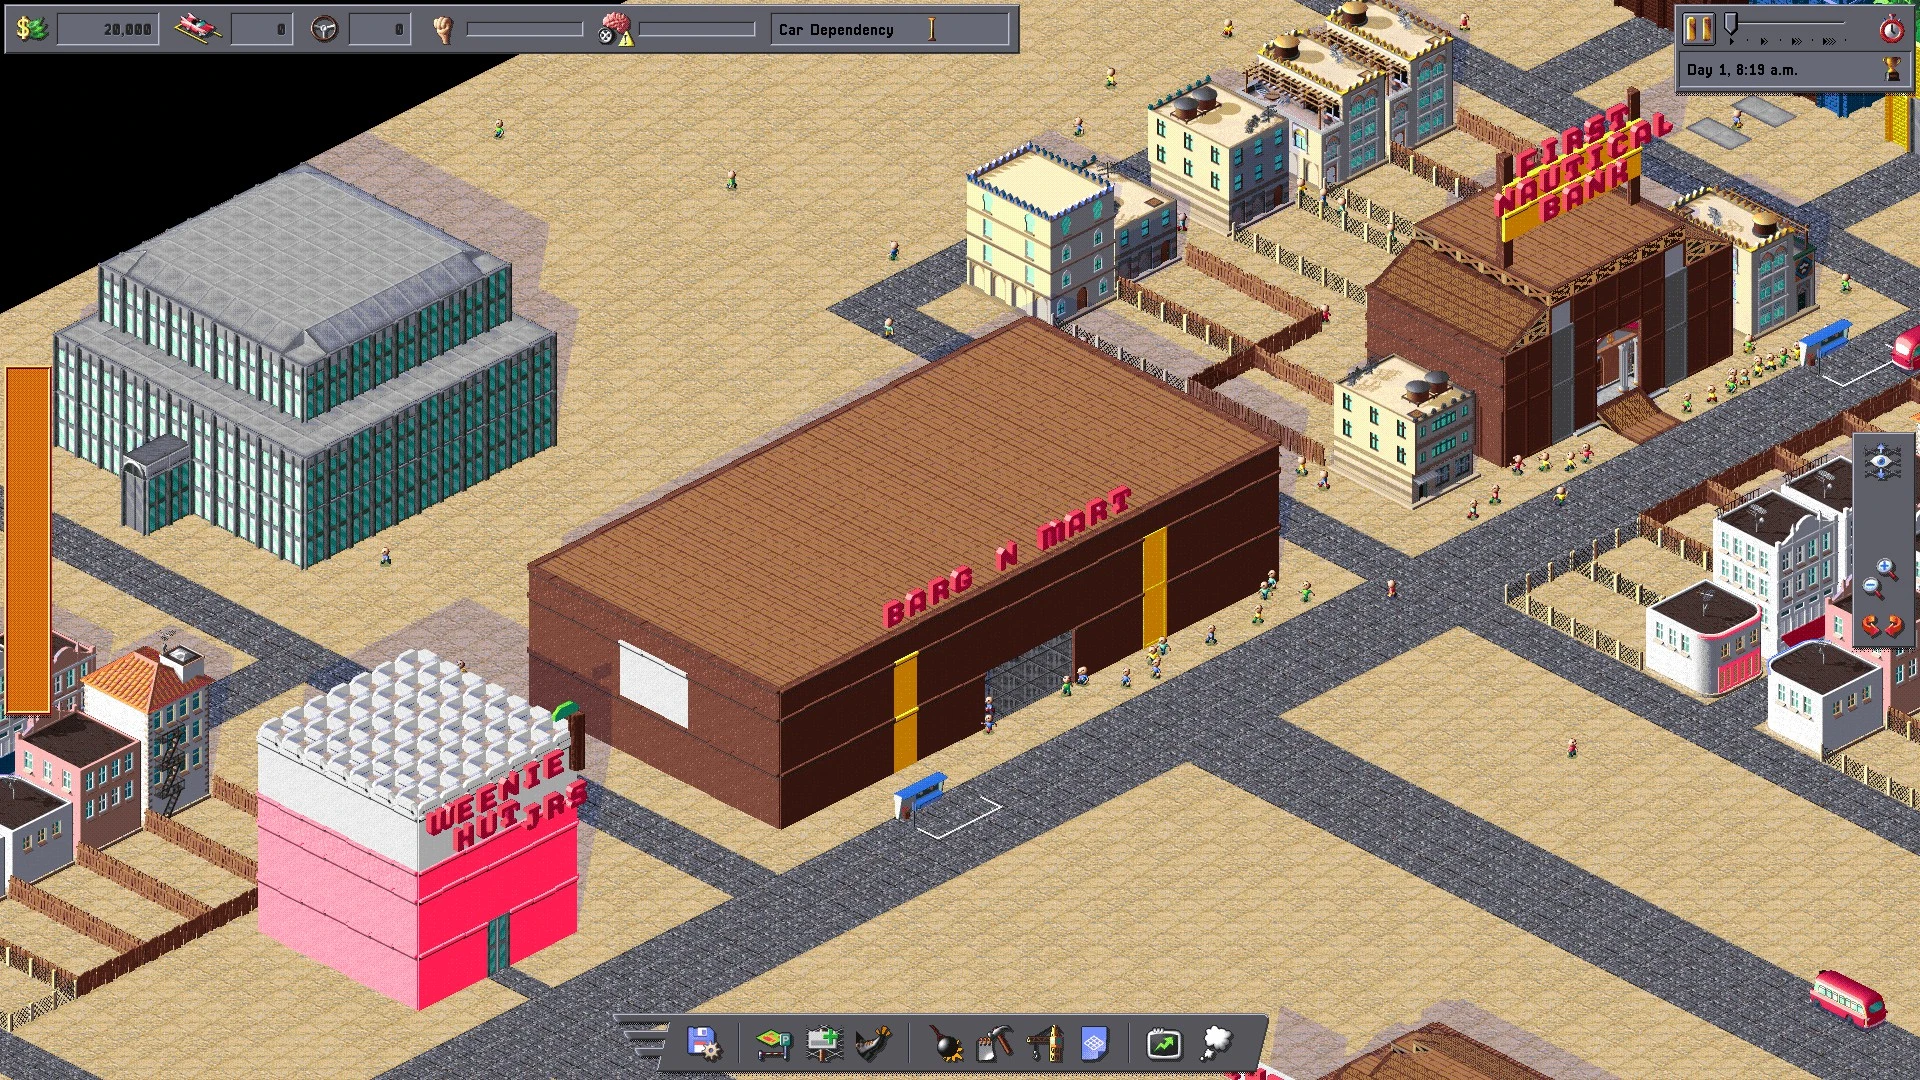Open the blueprint grid sheet

pos(1095,1044)
